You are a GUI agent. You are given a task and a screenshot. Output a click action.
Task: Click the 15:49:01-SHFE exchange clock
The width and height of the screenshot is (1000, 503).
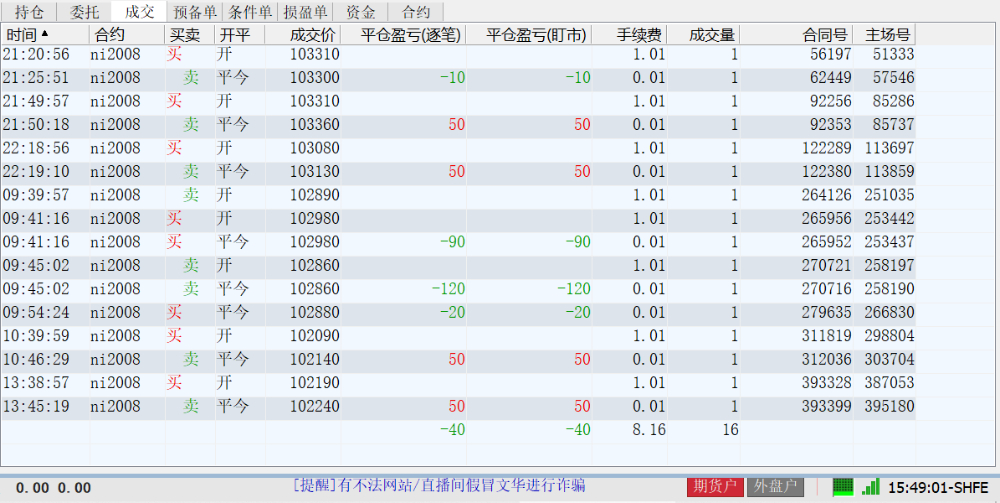tap(938, 488)
